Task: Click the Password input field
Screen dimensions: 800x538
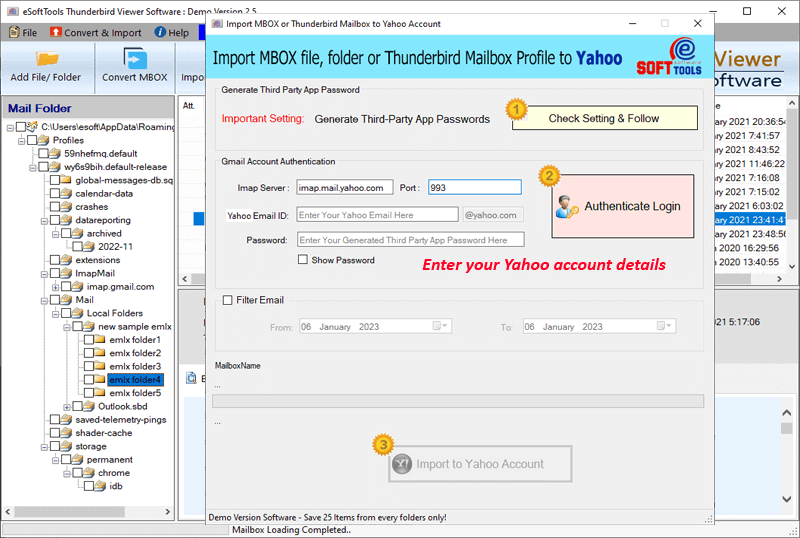Action: point(411,240)
